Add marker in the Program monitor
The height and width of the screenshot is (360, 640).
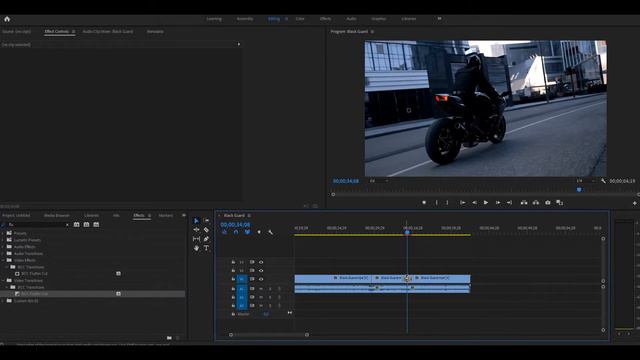[x=424, y=202]
